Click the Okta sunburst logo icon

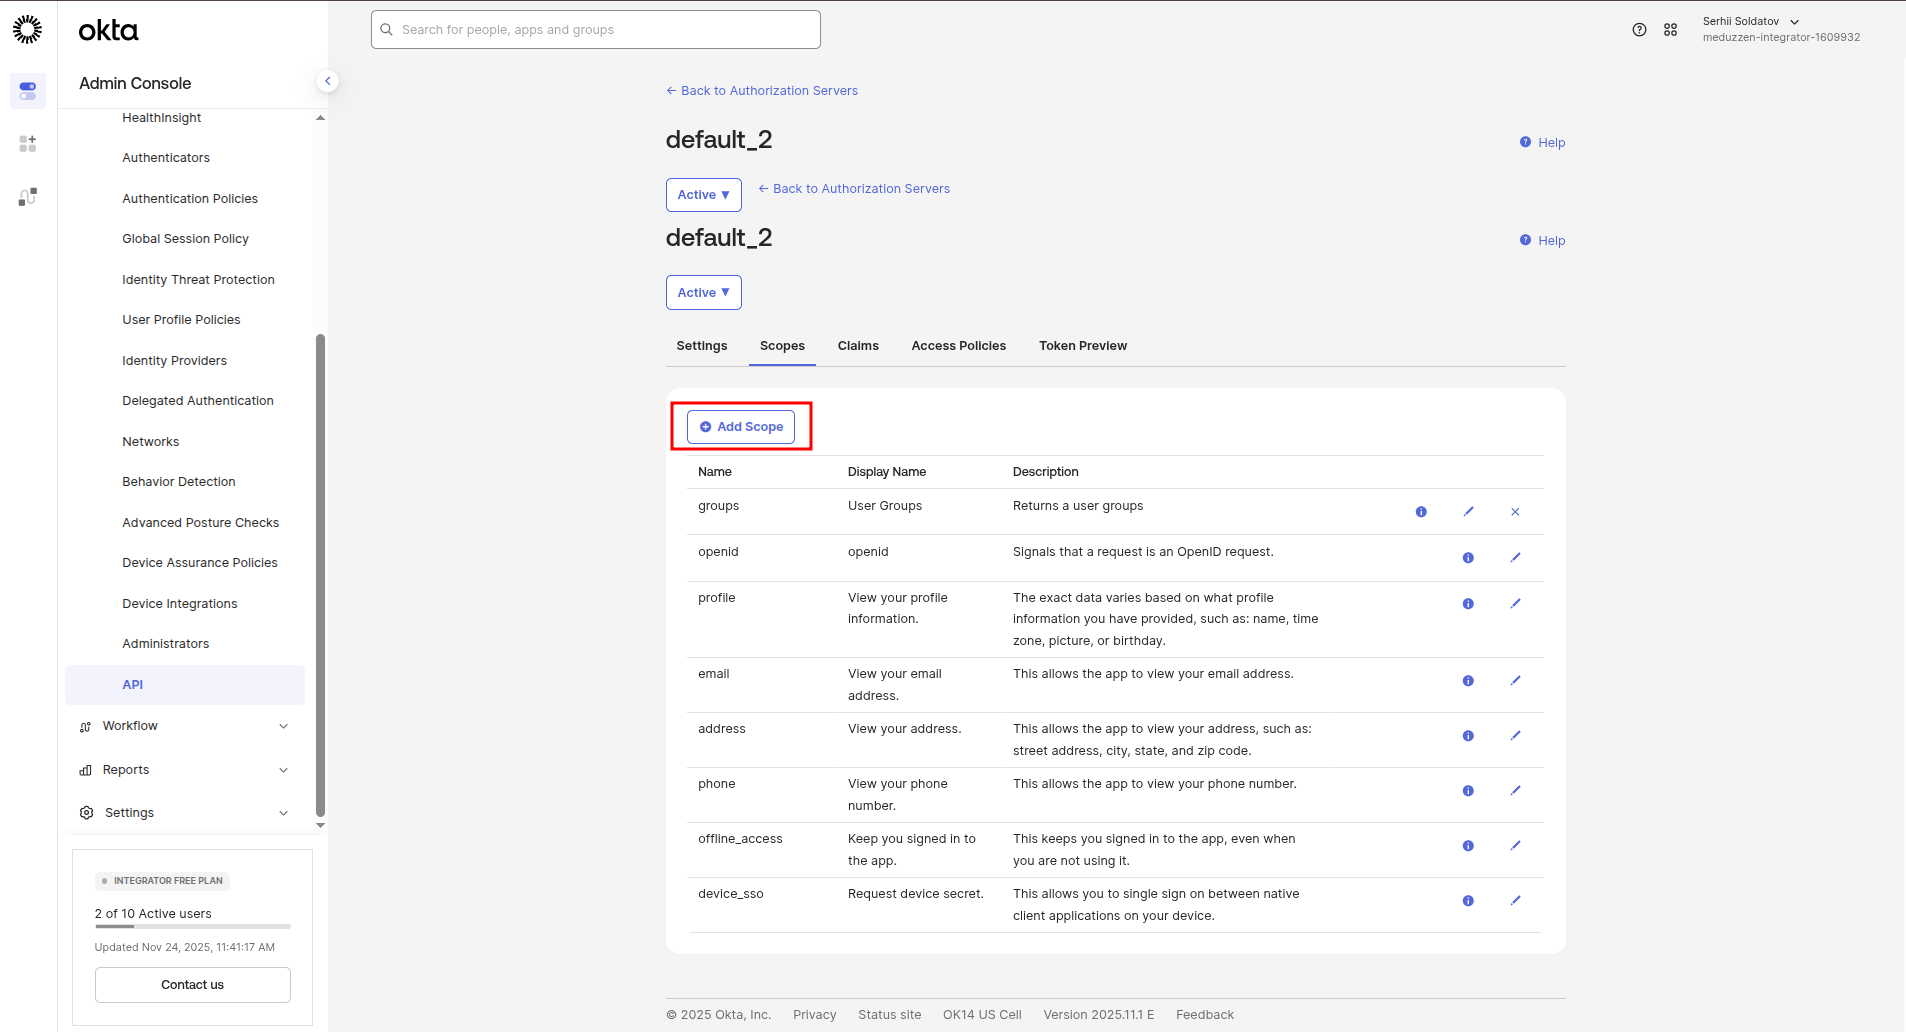pos(27,29)
